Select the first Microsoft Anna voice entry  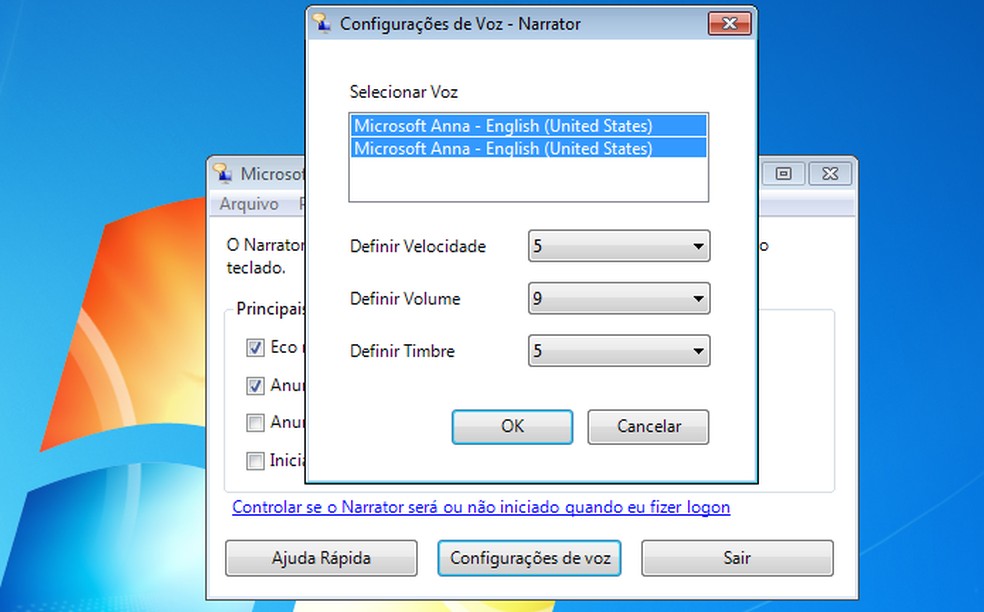(528, 126)
